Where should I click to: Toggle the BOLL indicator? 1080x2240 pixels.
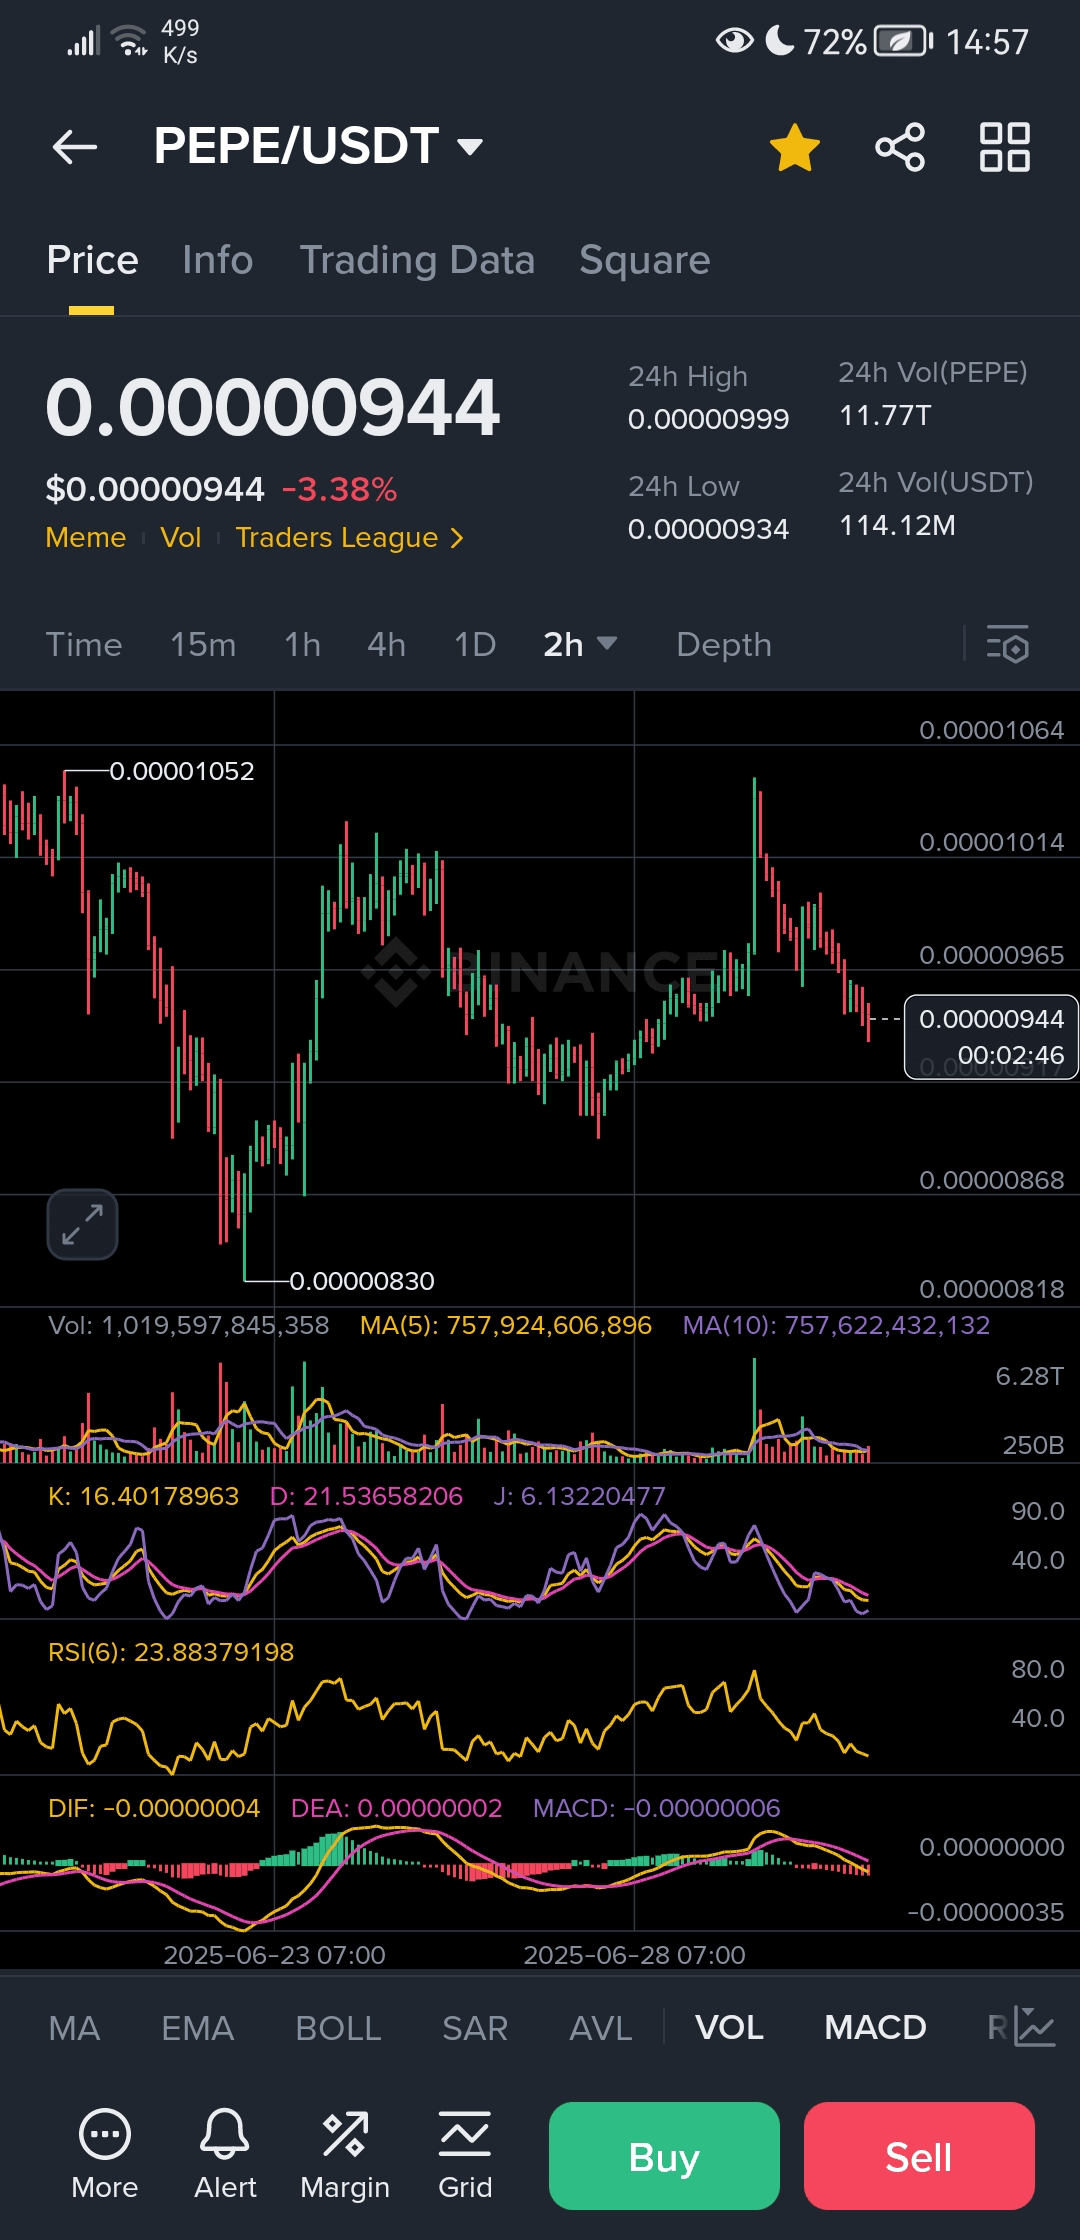pyautogui.click(x=338, y=2028)
